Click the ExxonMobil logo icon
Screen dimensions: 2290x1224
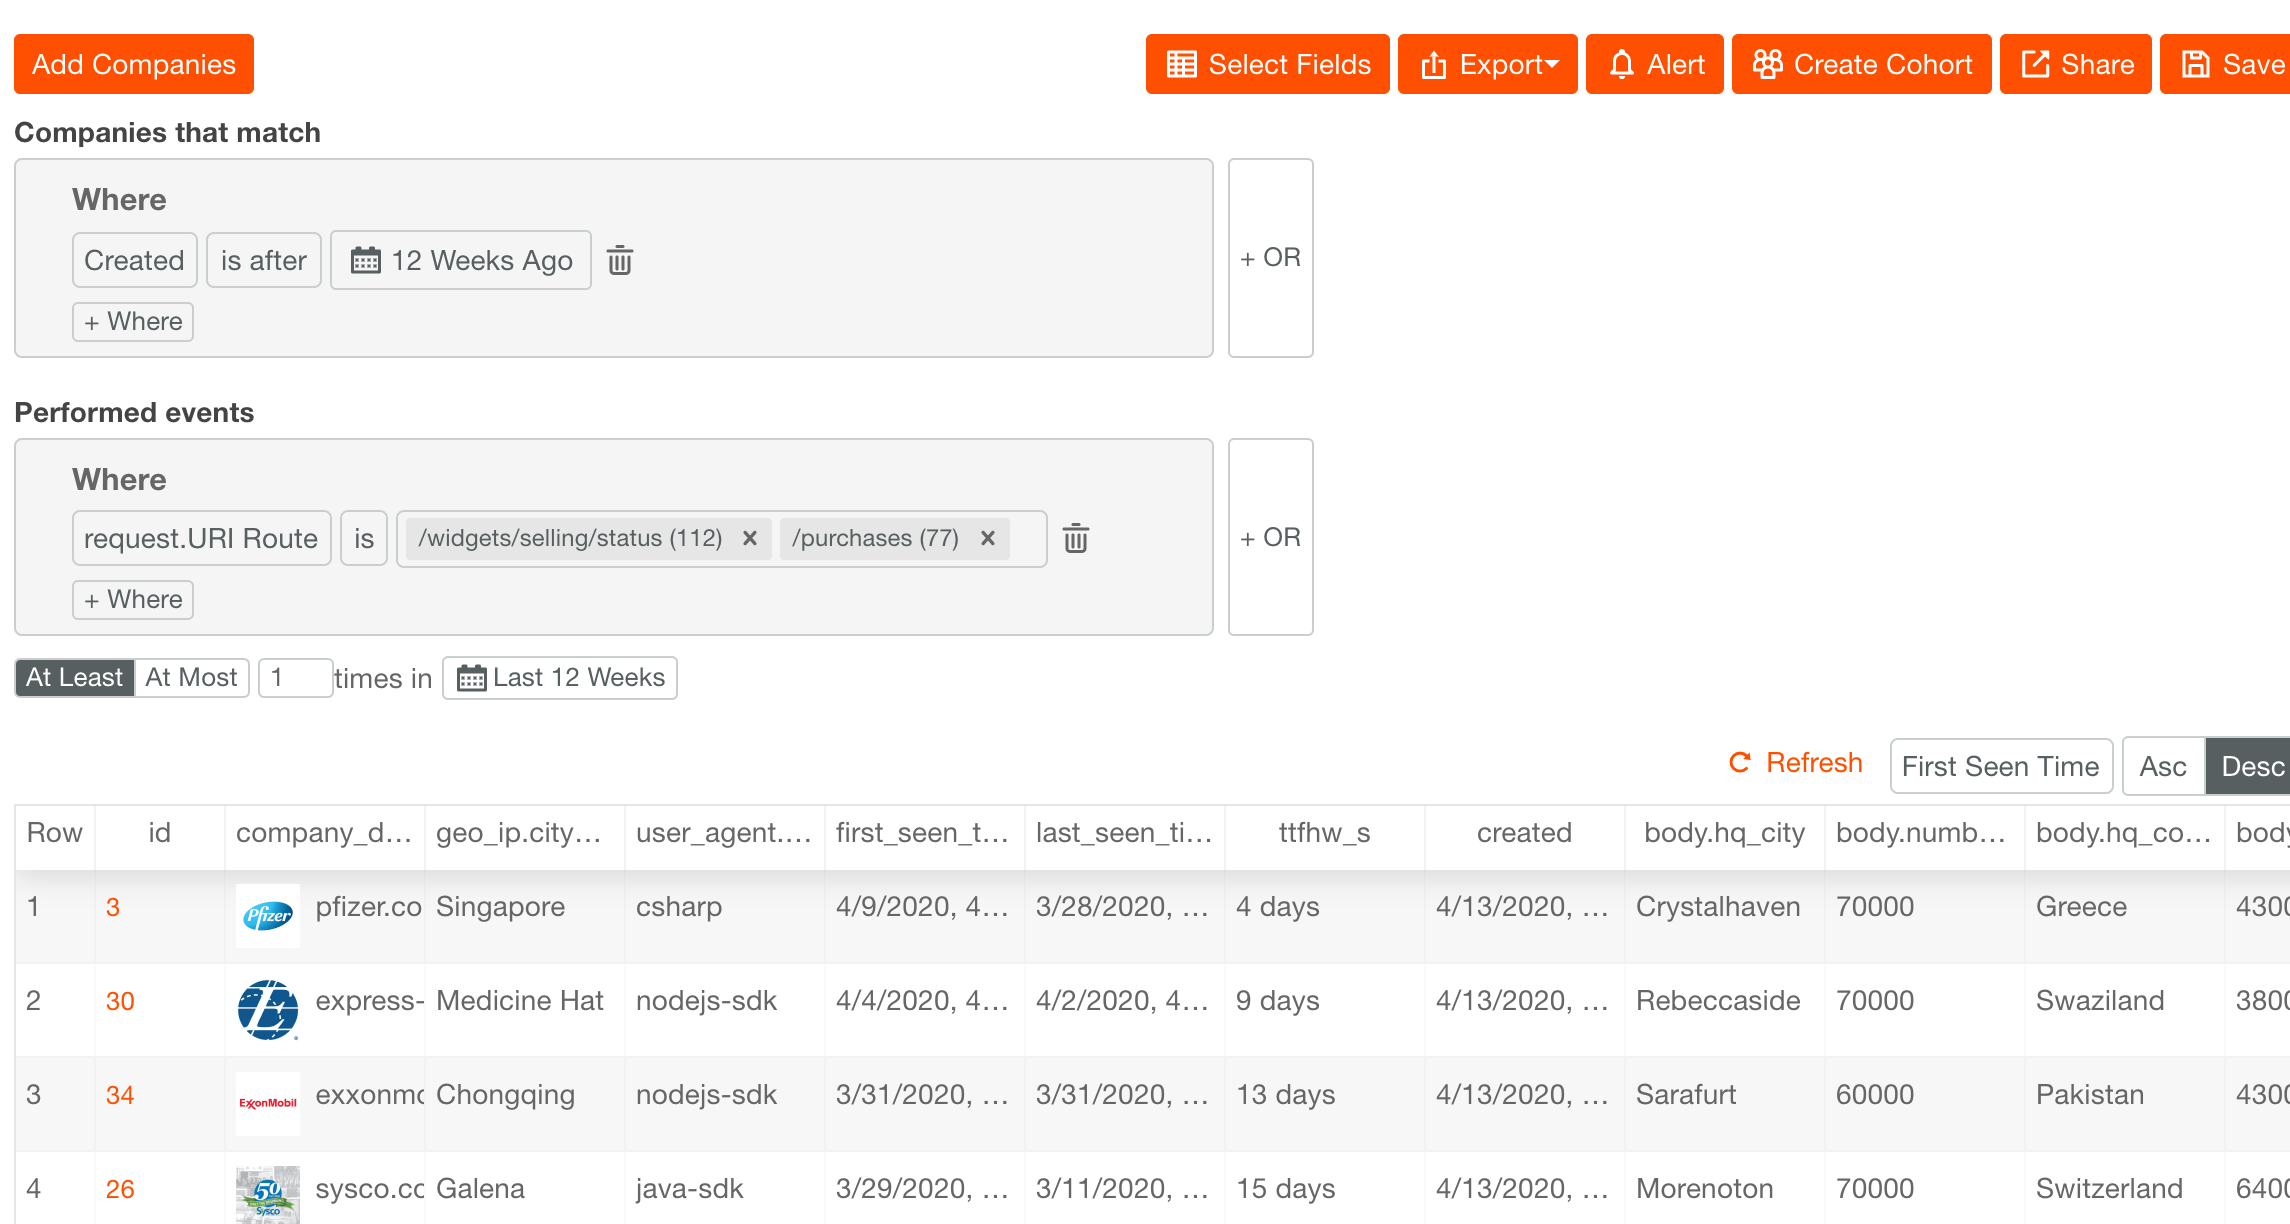(268, 1103)
